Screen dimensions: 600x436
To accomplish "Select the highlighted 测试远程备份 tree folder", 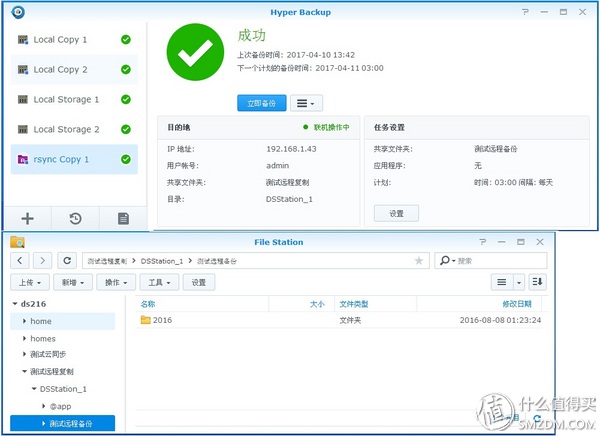I will (63, 423).
